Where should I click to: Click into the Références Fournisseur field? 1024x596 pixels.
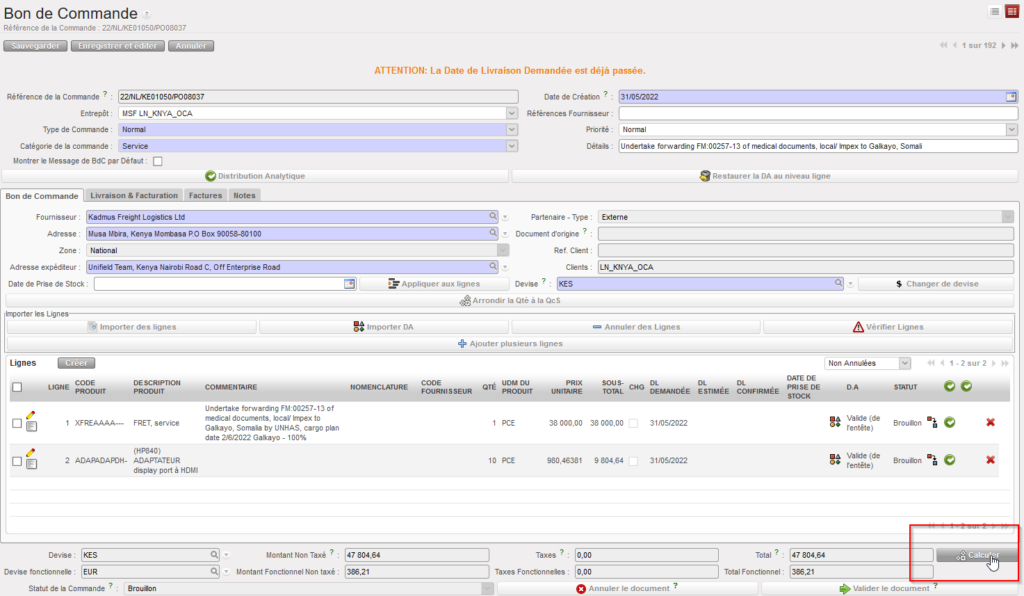point(817,113)
